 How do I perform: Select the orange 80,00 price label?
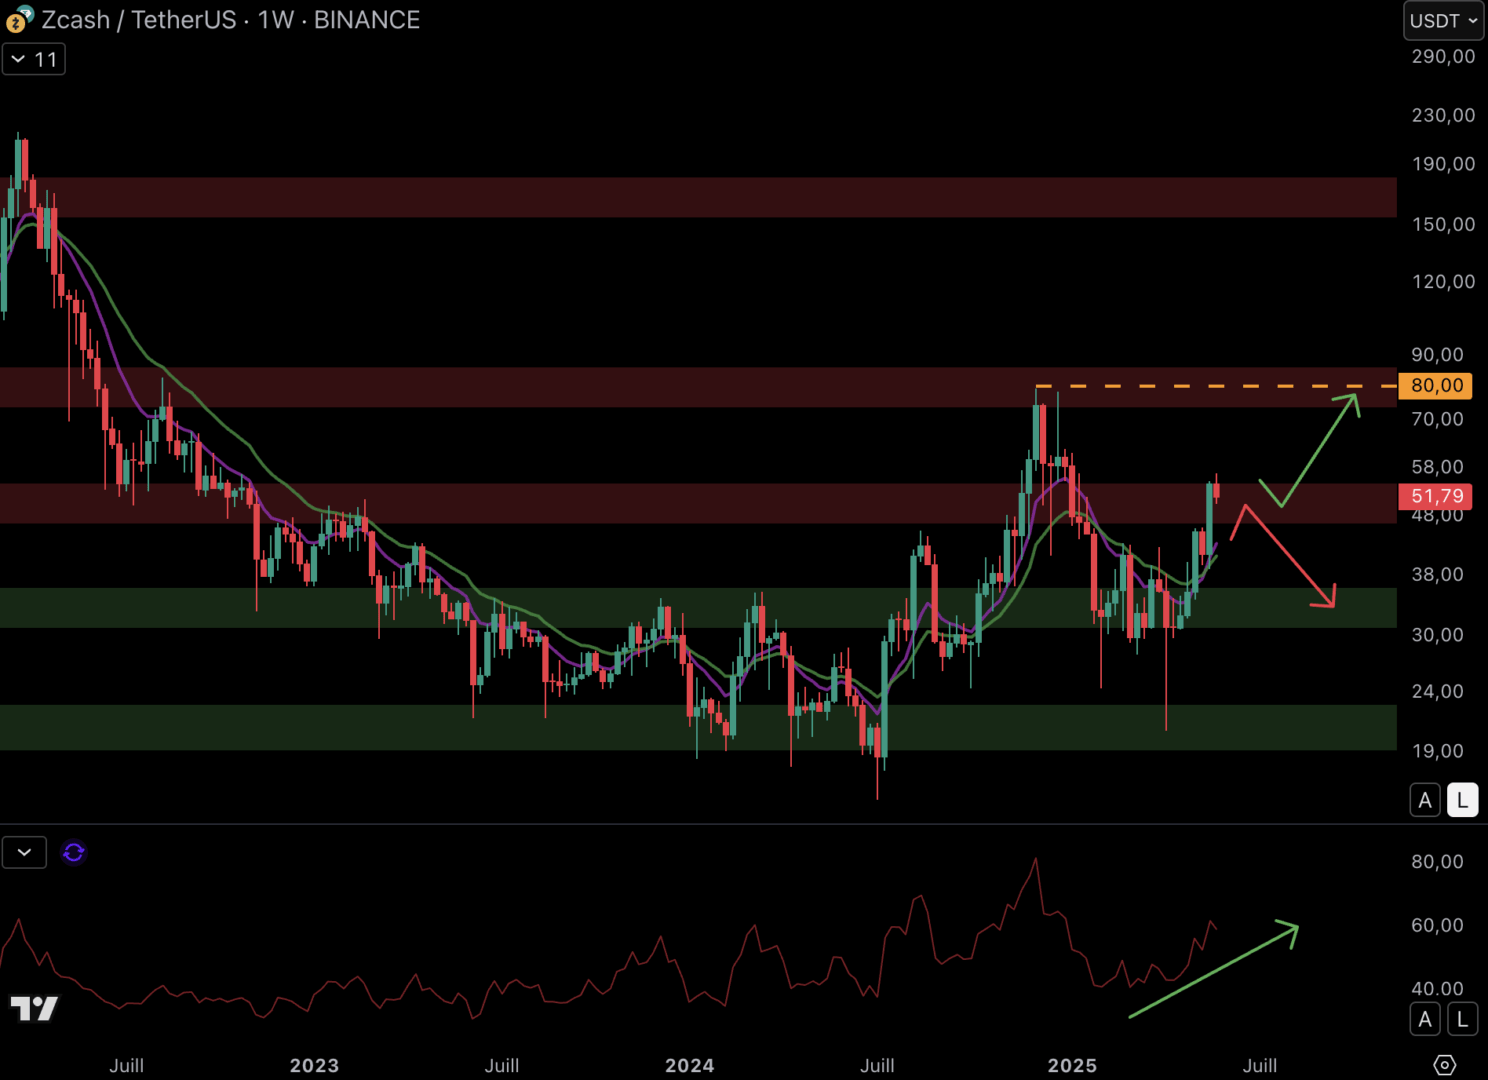(1436, 386)
